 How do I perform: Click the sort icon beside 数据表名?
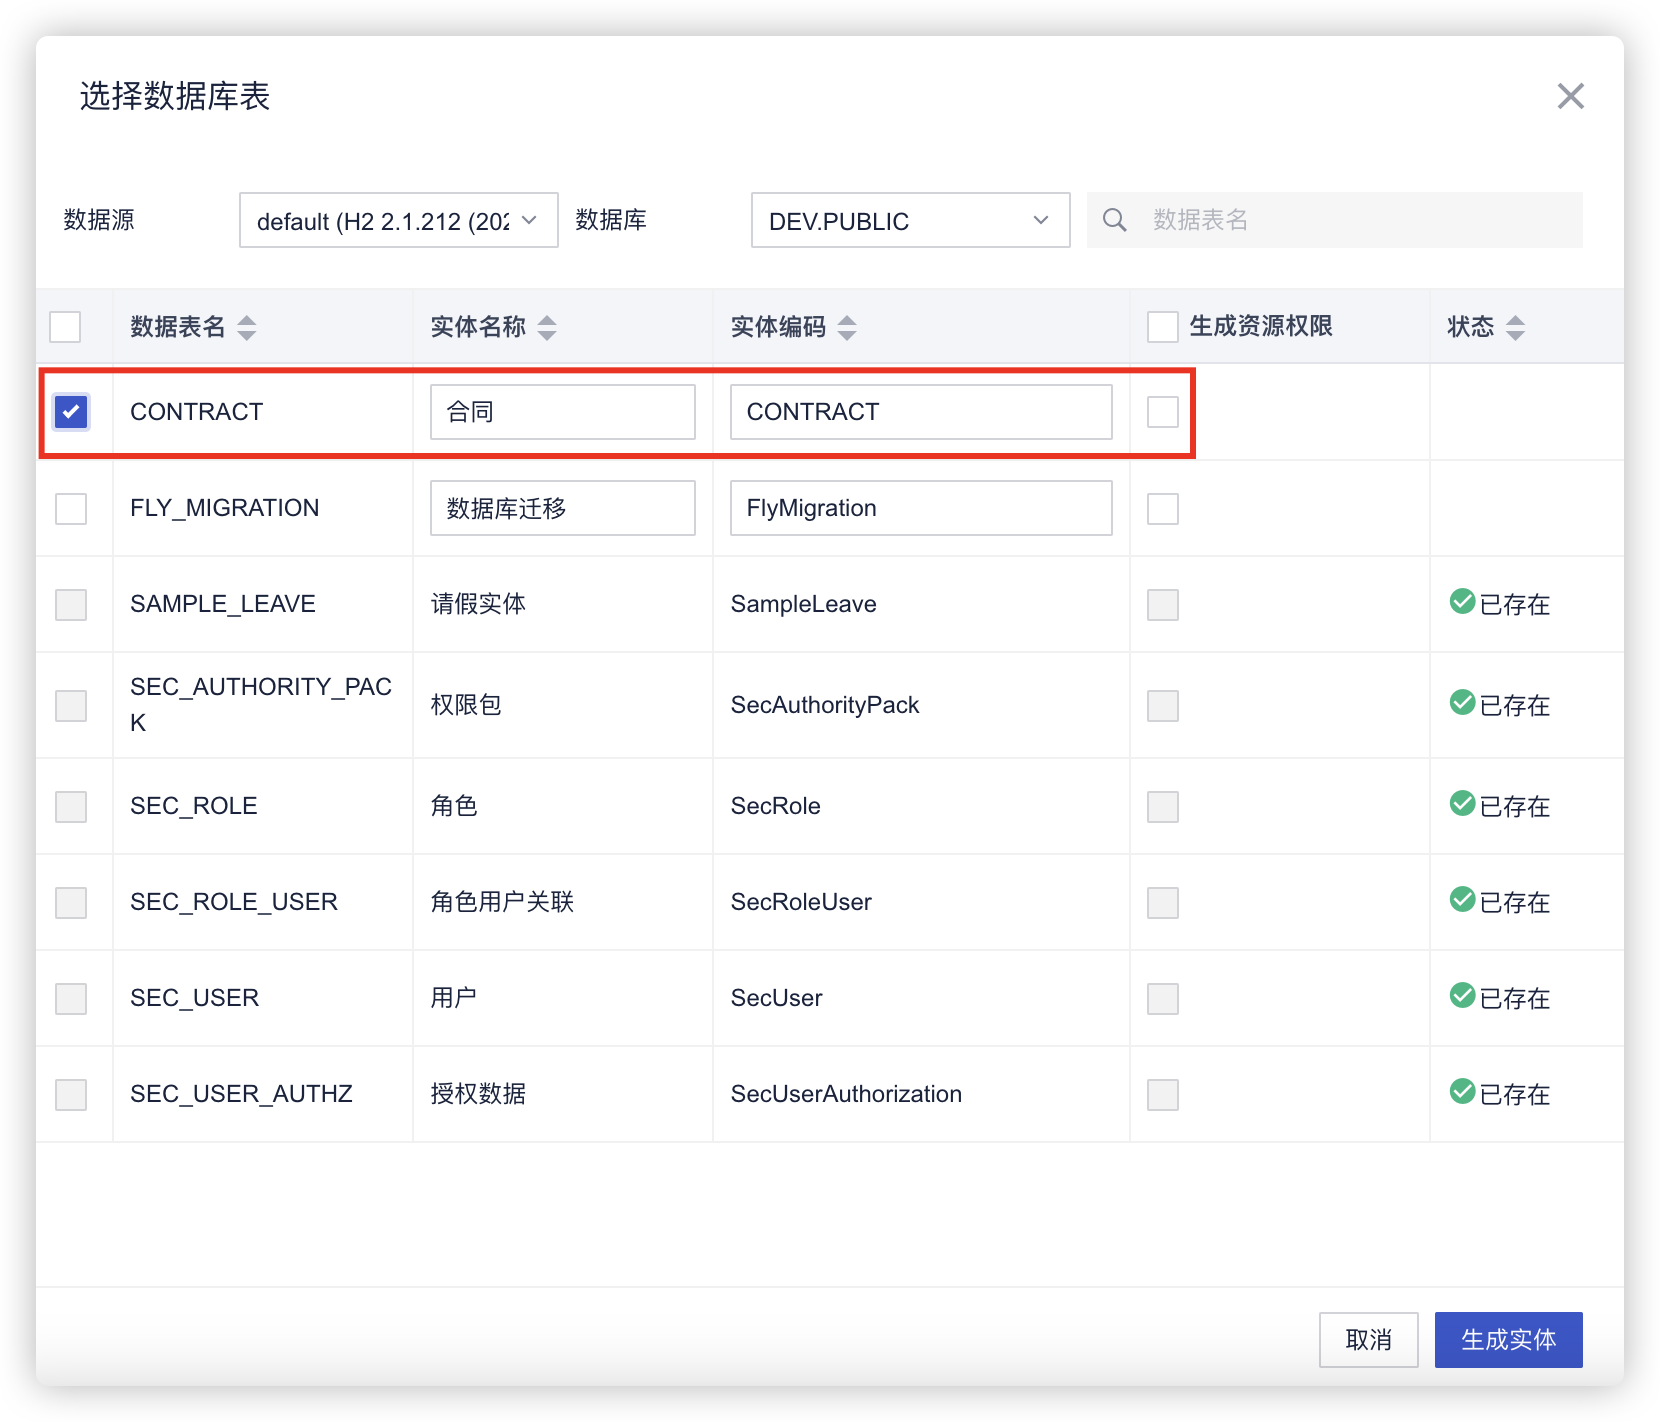click(x=246, y=327)
